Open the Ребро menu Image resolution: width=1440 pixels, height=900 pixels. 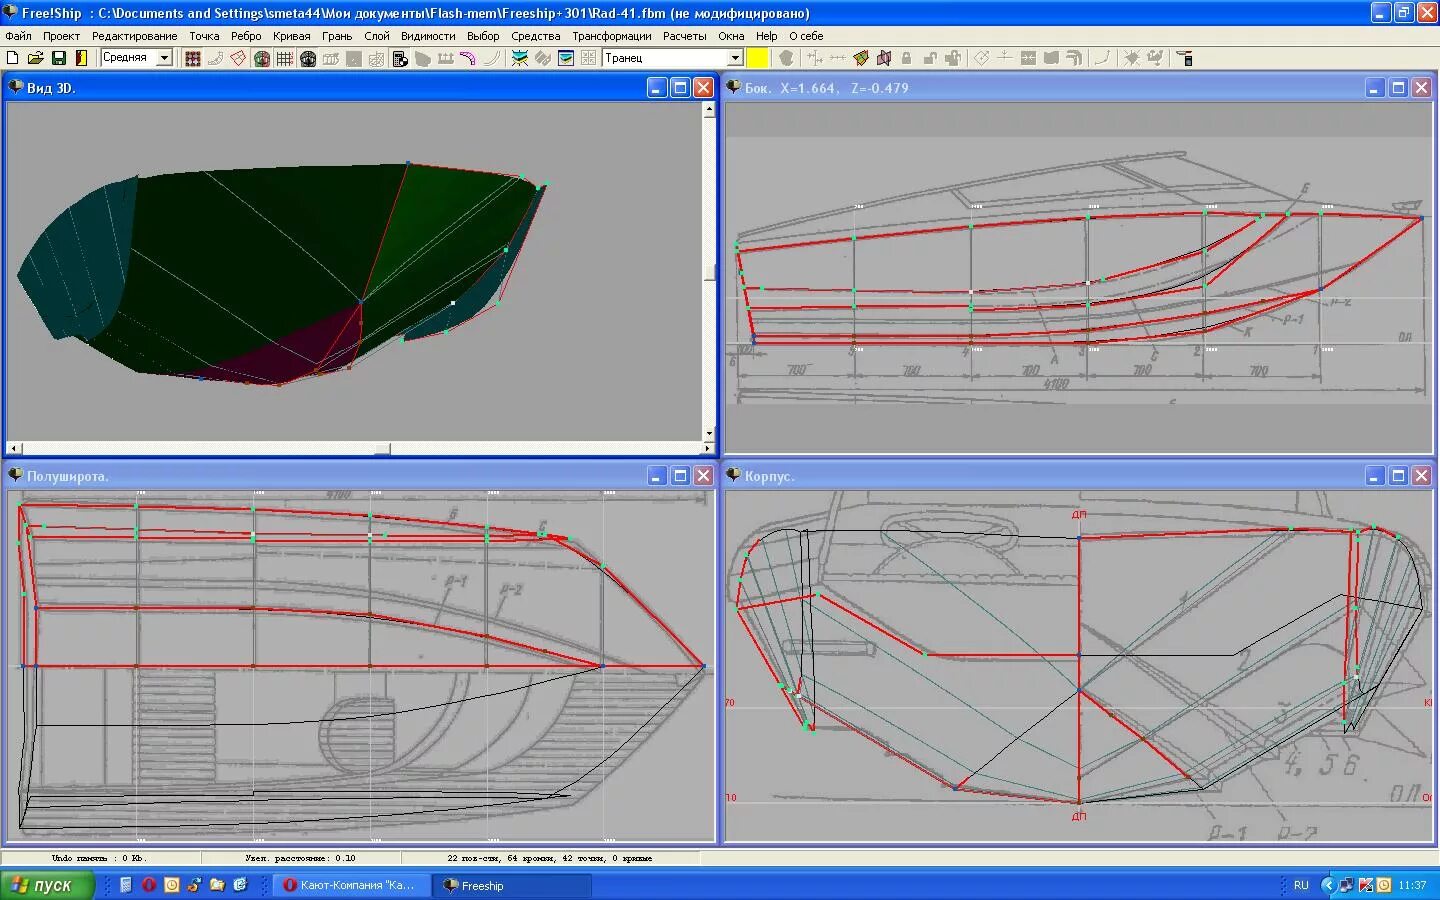coord(246,36)
